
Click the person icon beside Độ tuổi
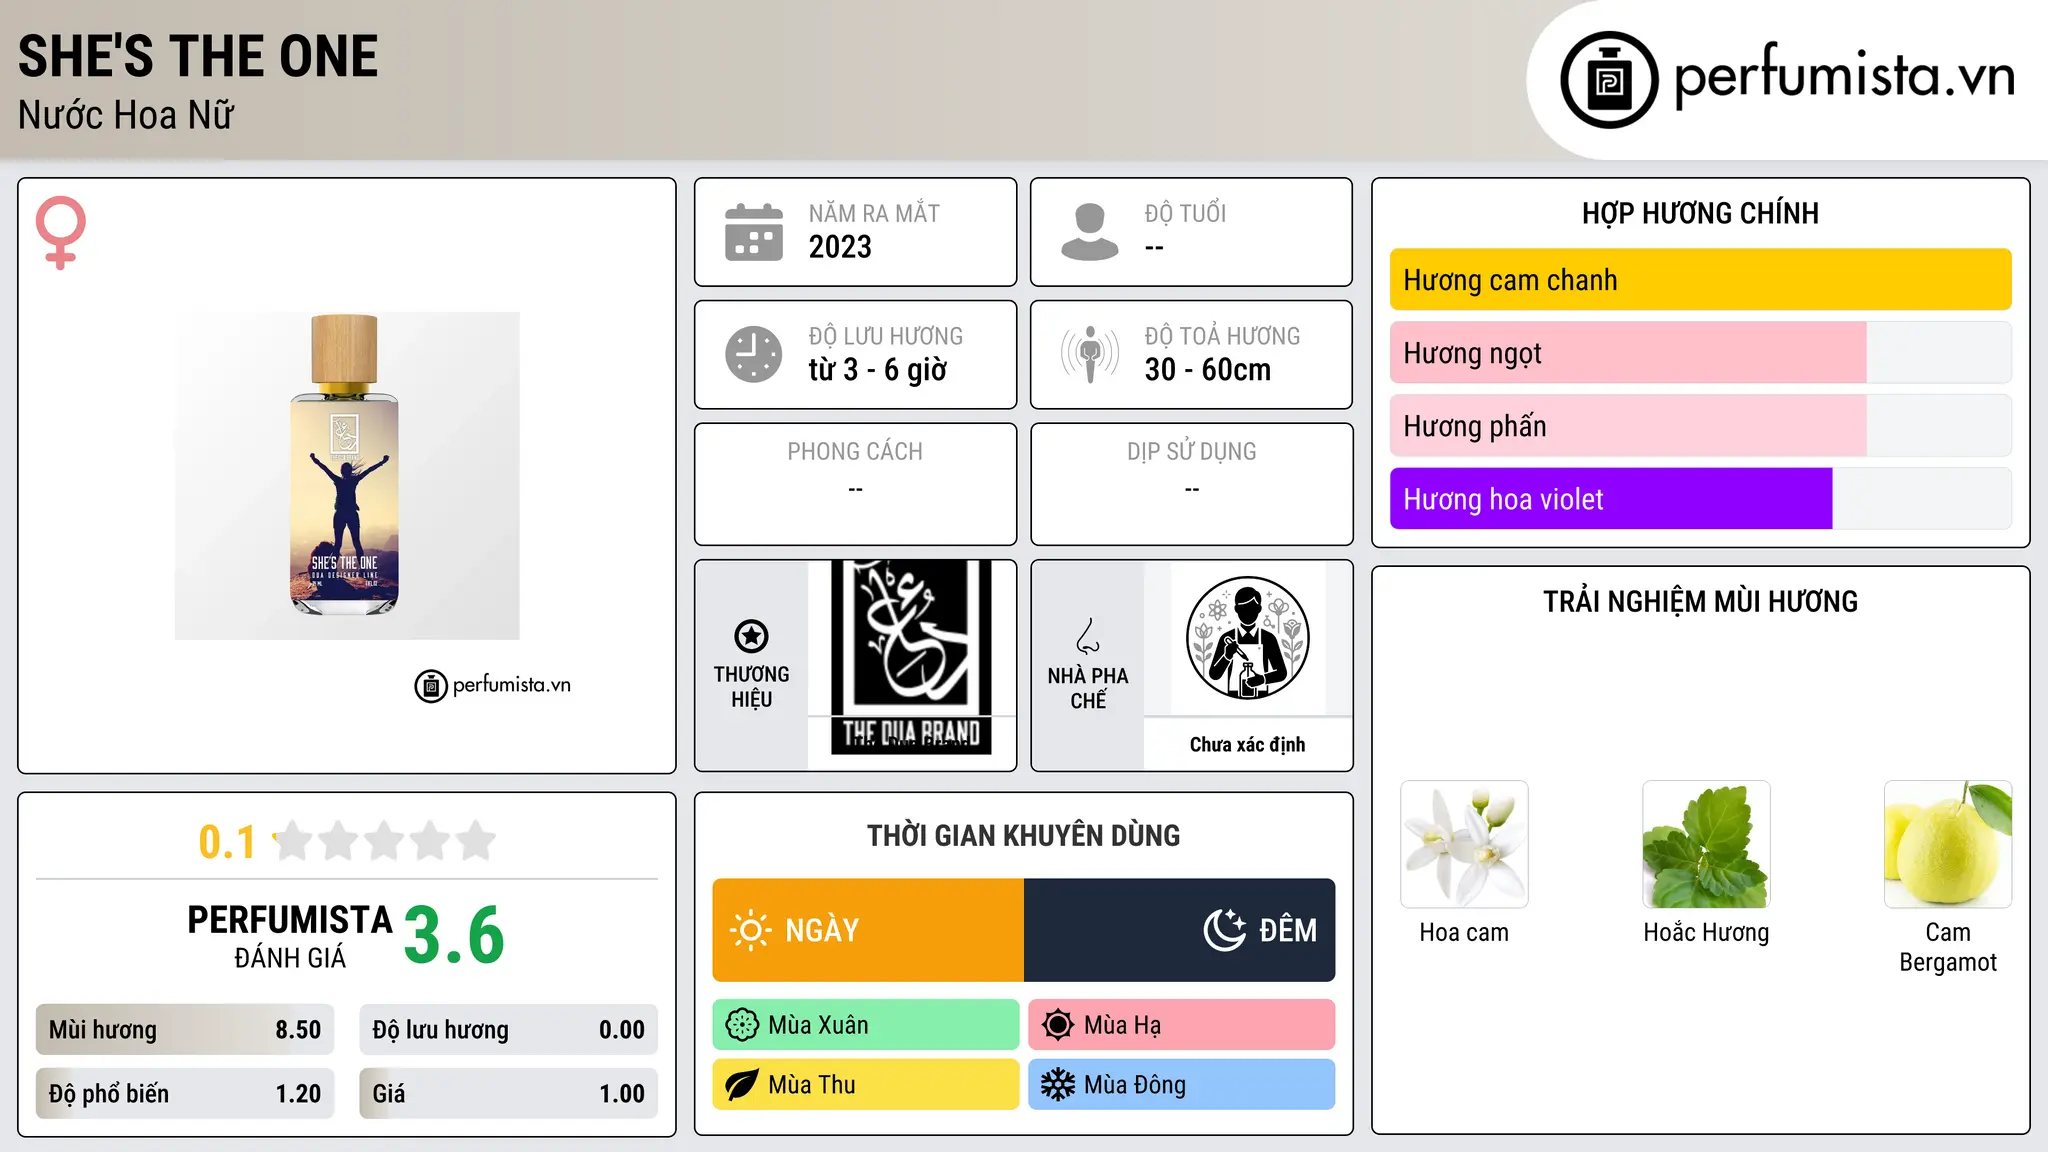[1090, 232]
